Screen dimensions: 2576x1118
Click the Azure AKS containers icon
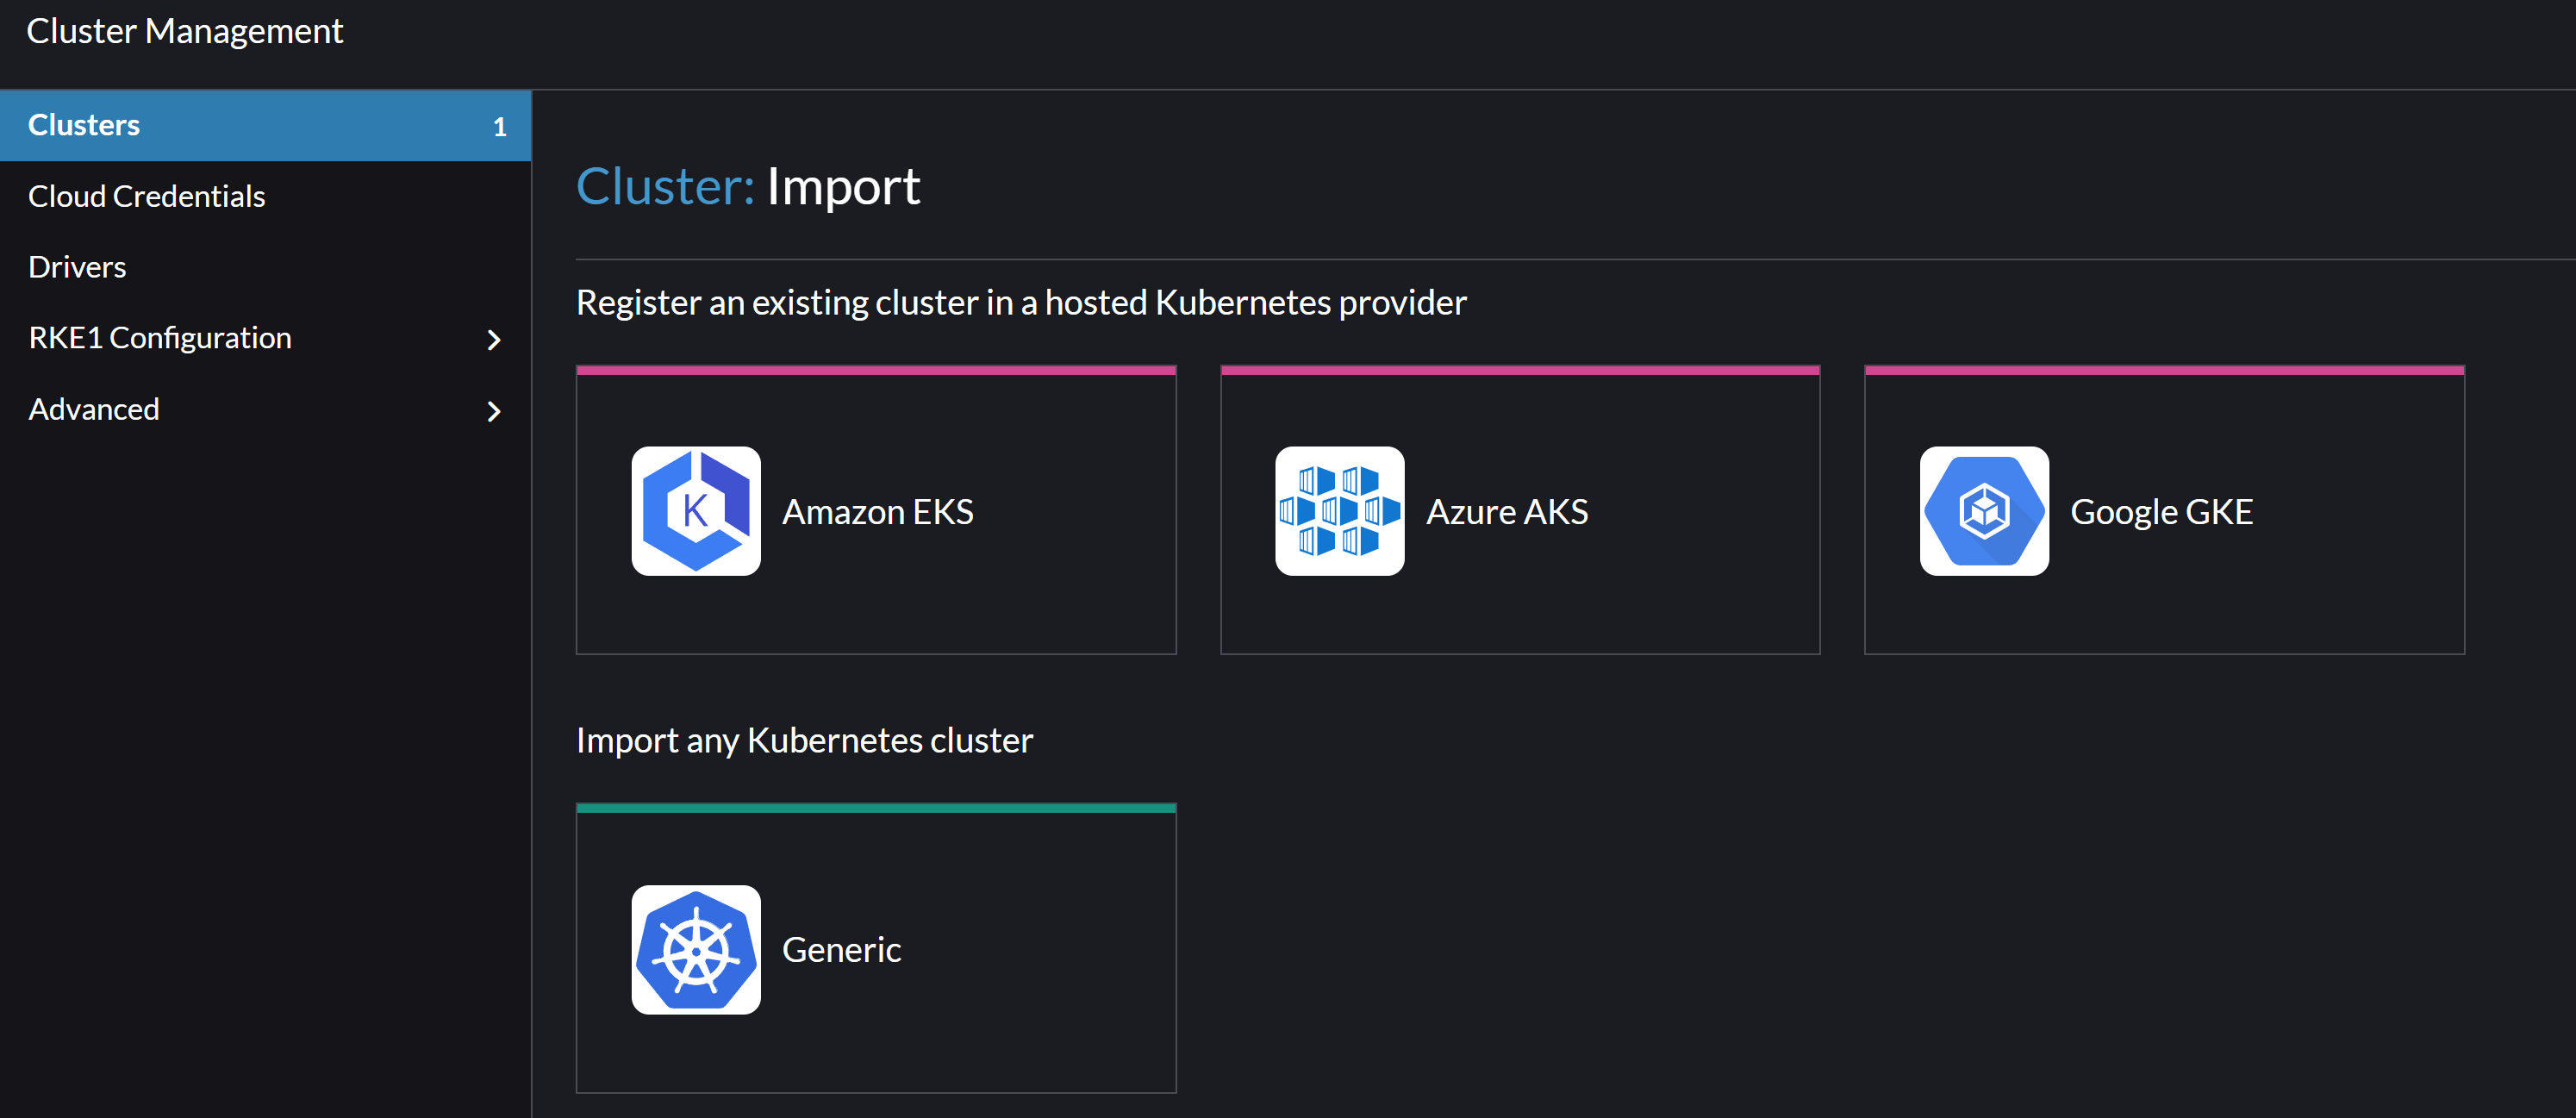[1339, 511]
